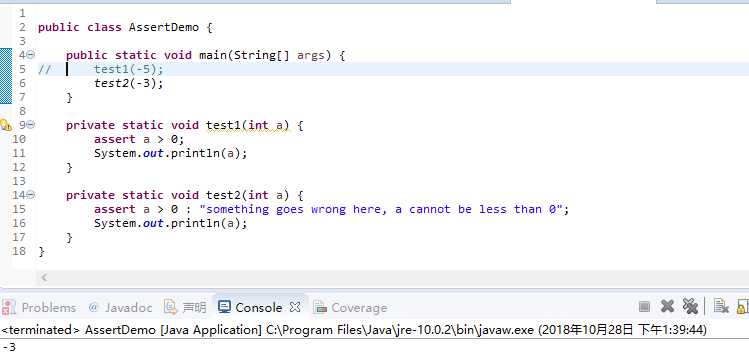Click the test2(-3); call in main
The image size is (749, 364).
click(x=128, y=83)
